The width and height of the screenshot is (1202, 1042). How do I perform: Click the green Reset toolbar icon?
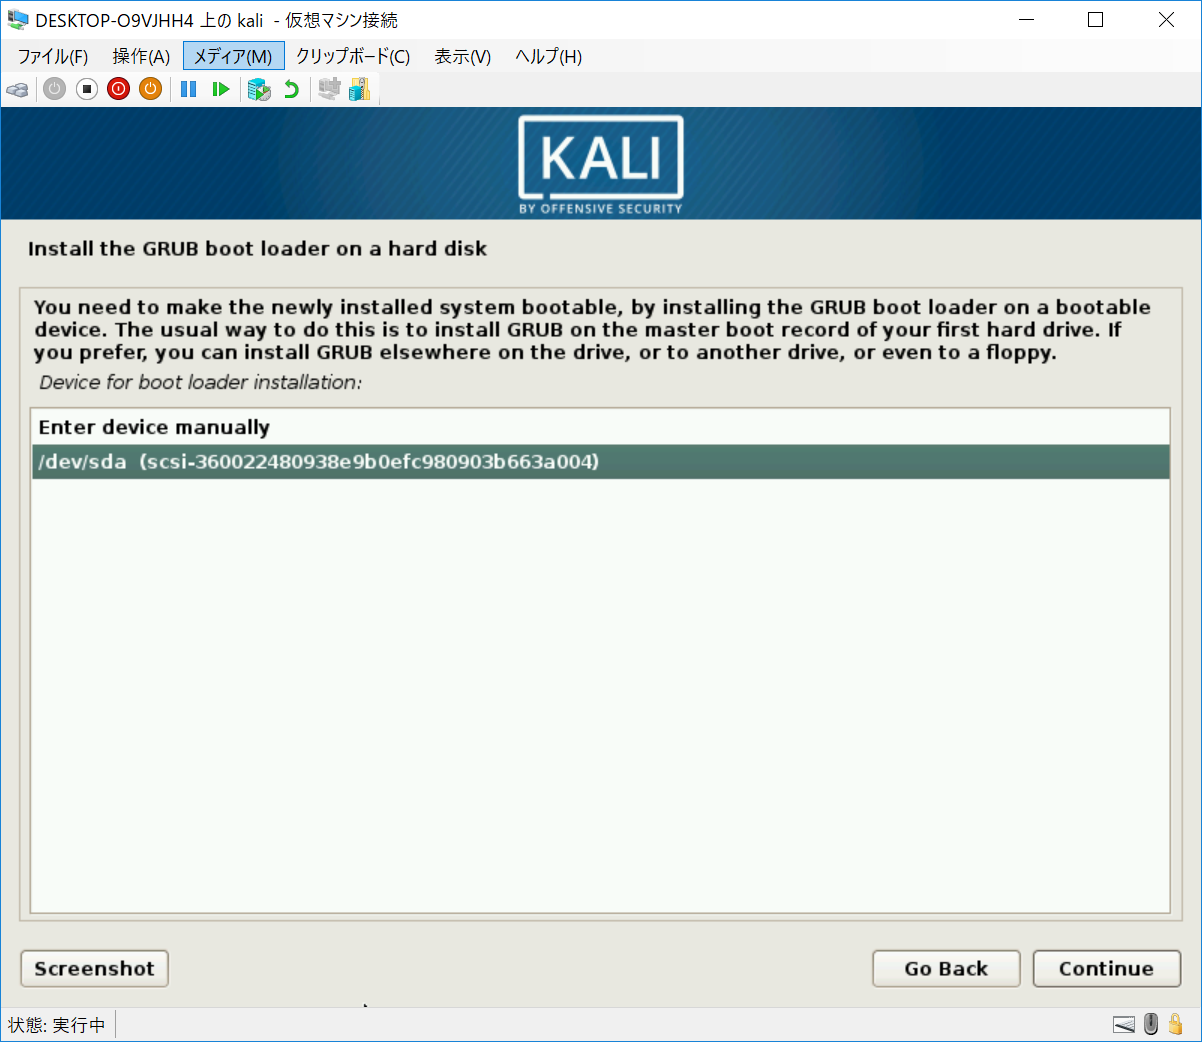(x=221, y=90)
